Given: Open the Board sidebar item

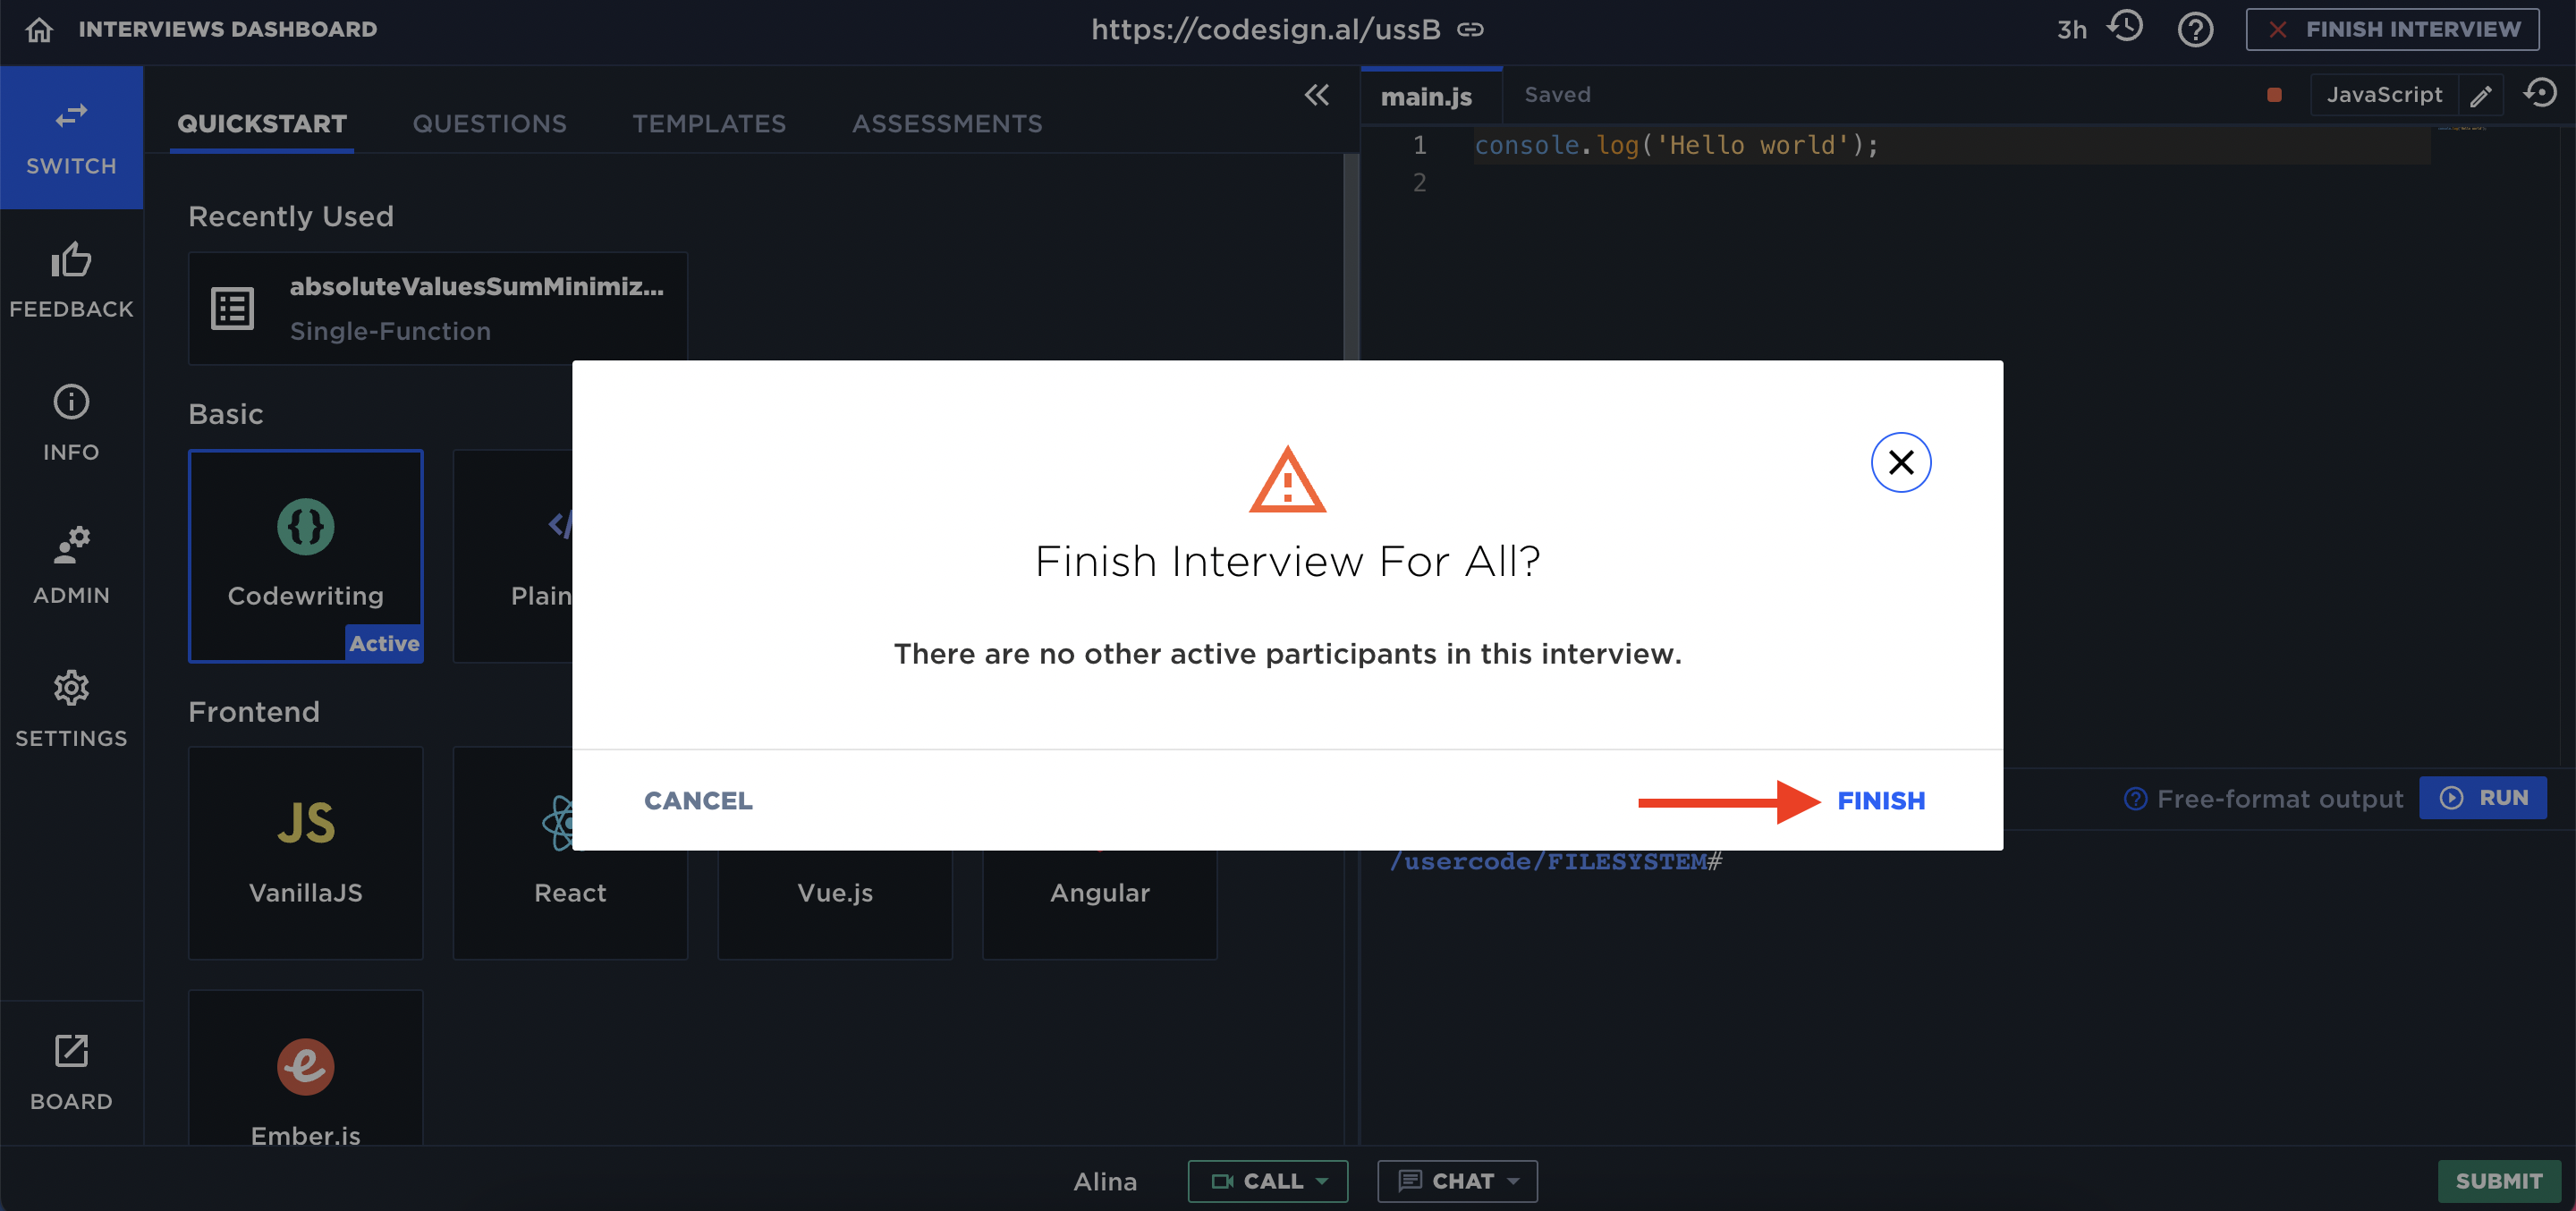Looking at the screenshot, I should point(71,1072).
